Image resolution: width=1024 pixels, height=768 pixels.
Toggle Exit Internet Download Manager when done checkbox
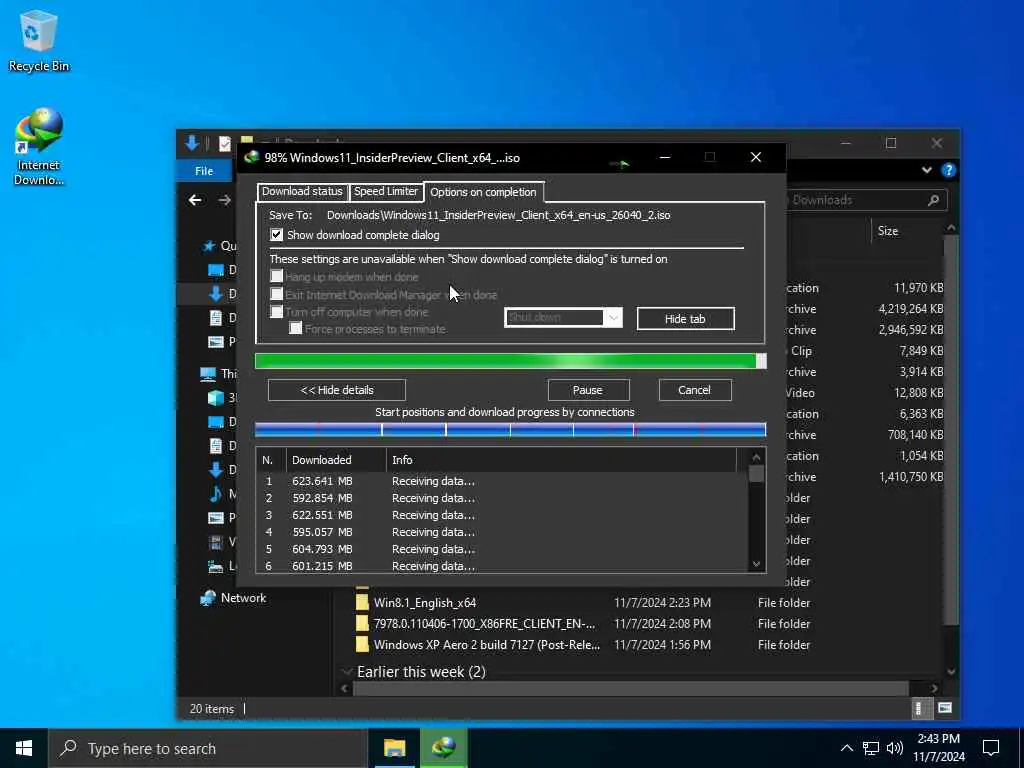(x=277, y=294)
